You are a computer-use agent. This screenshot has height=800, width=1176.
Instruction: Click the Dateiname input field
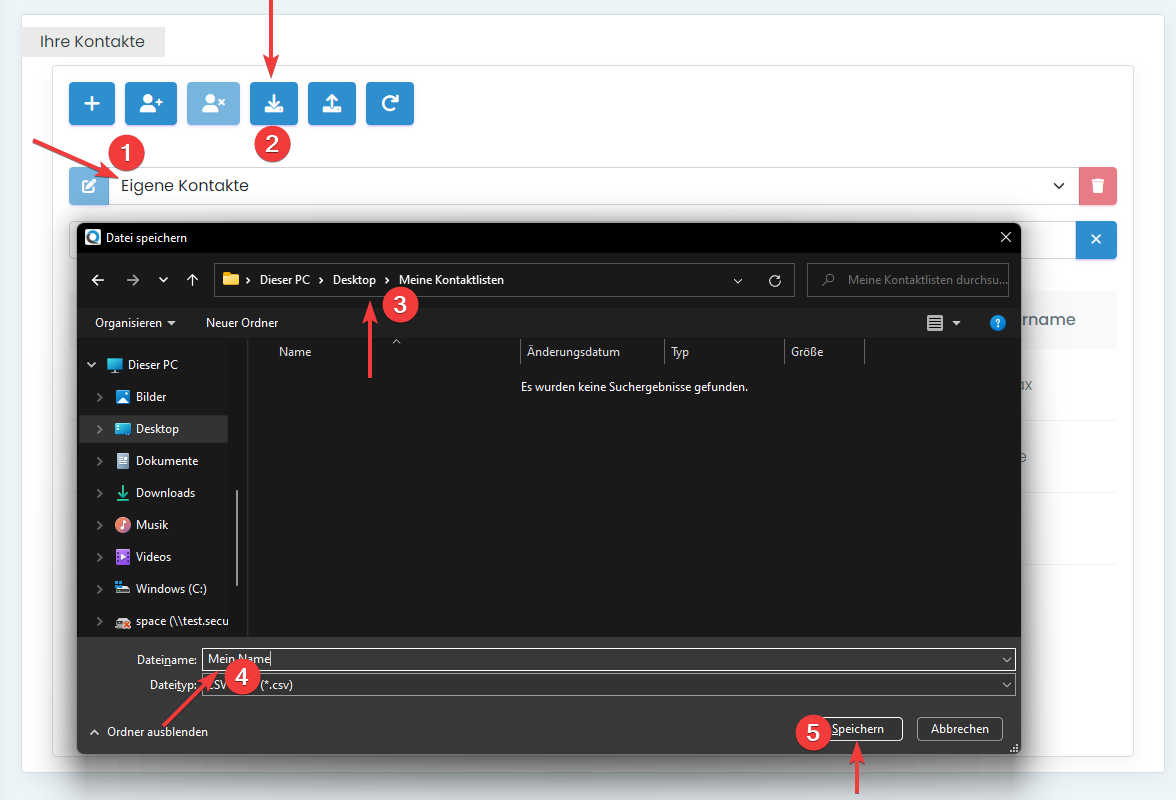pos(600,659)
